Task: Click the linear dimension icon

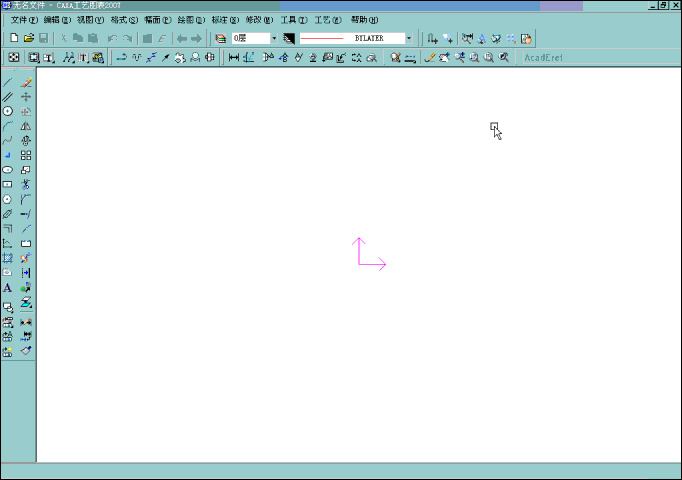Action: [234, 57]
